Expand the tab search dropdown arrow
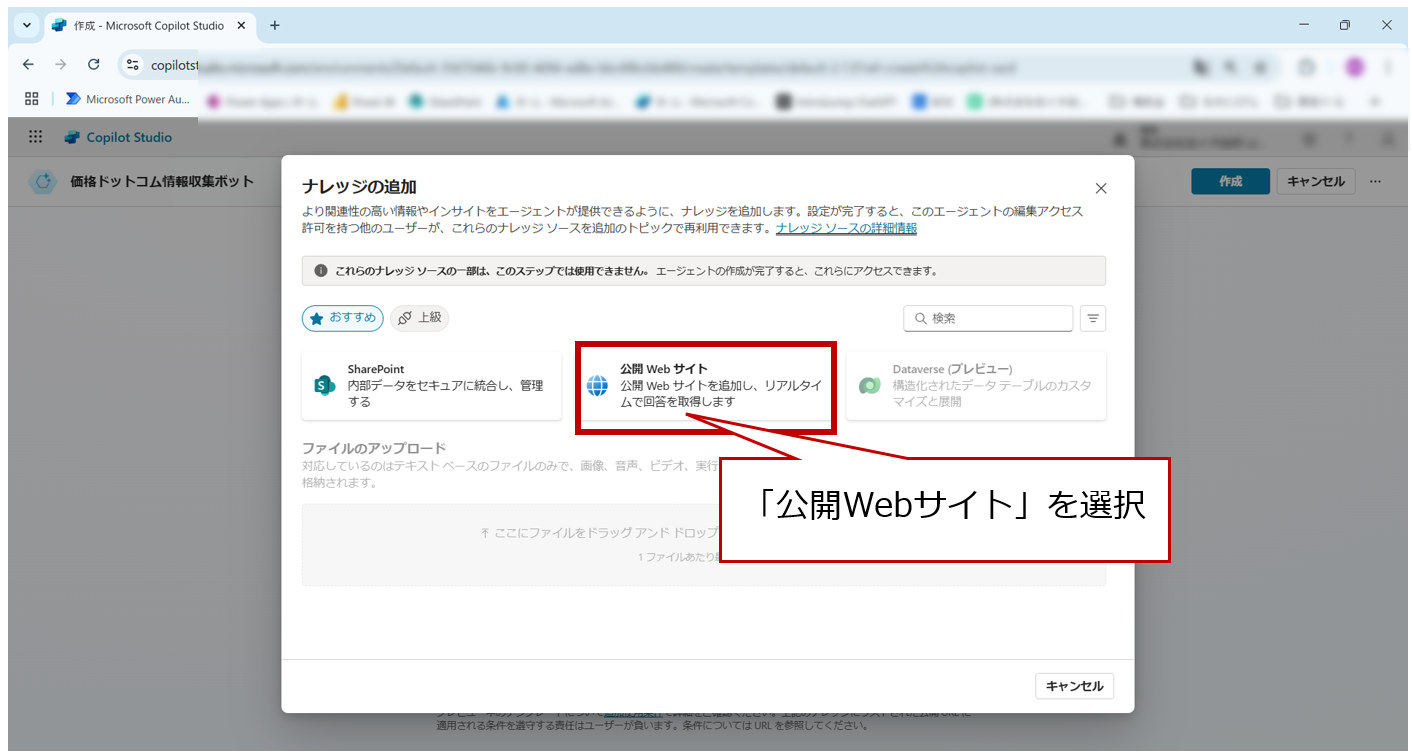 (27, 25)
